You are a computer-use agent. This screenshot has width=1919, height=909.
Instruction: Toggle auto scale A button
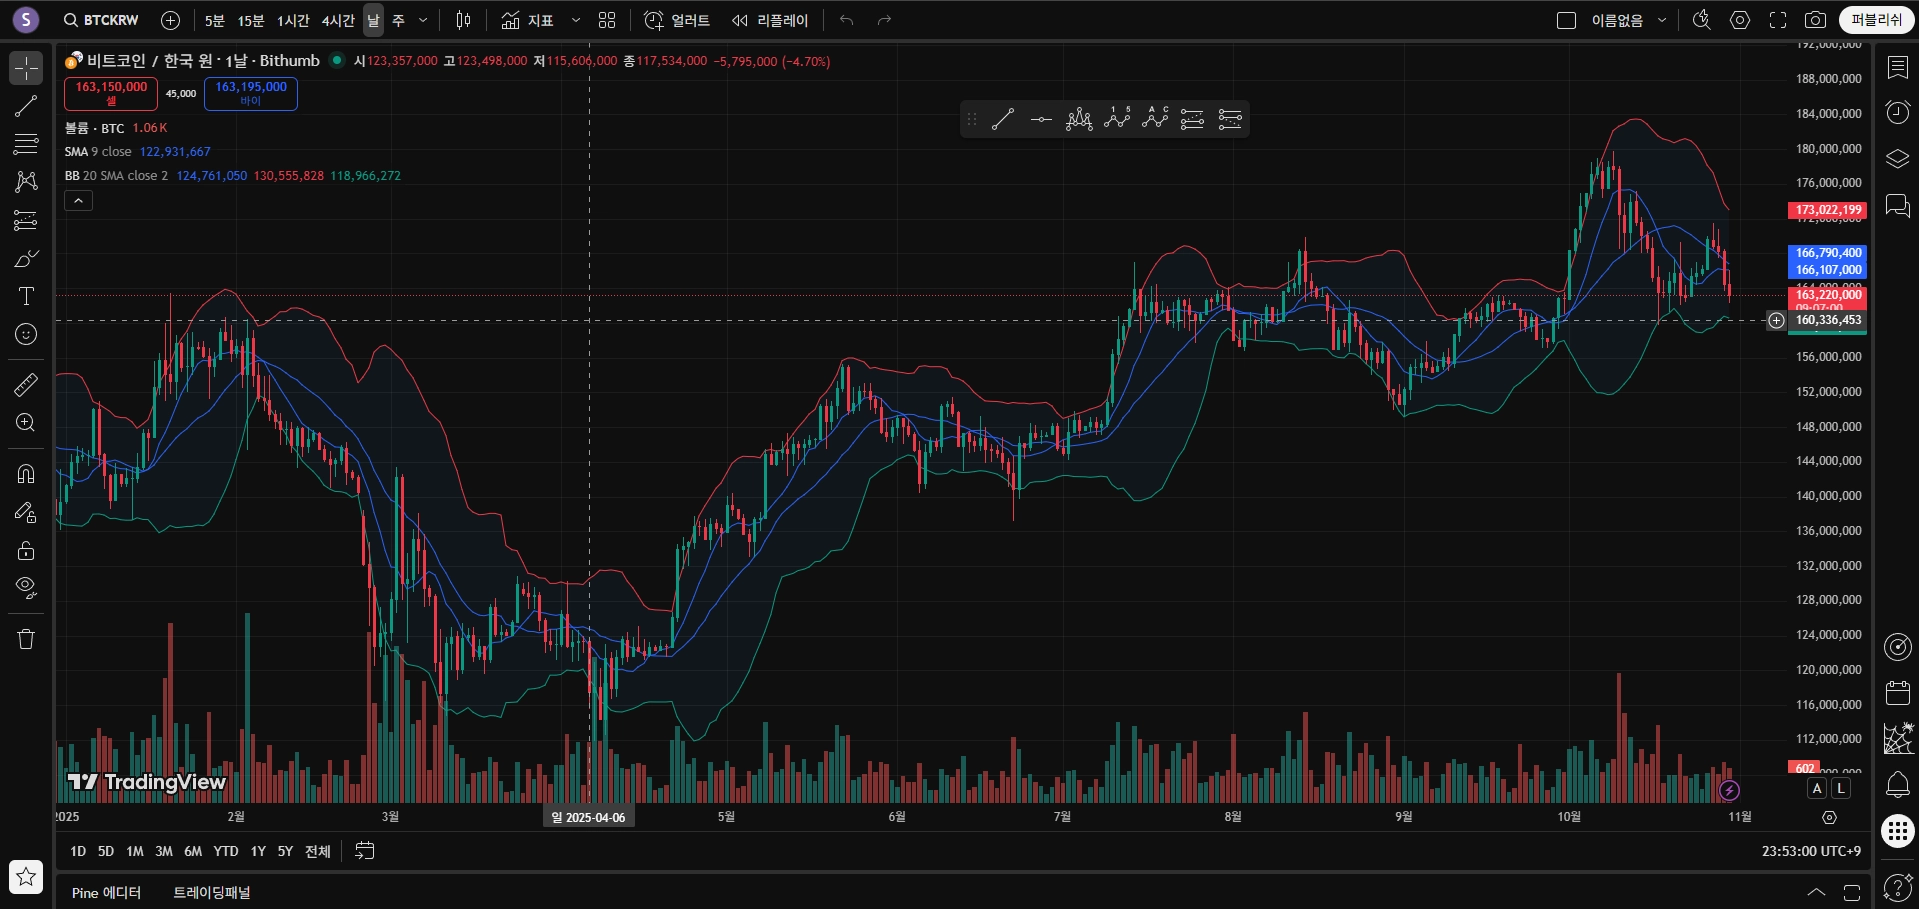click(1817, 789)
